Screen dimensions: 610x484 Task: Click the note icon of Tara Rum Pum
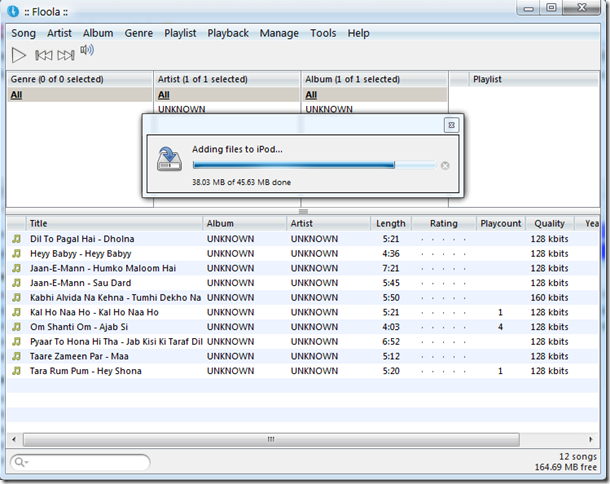tap(16, 371)
